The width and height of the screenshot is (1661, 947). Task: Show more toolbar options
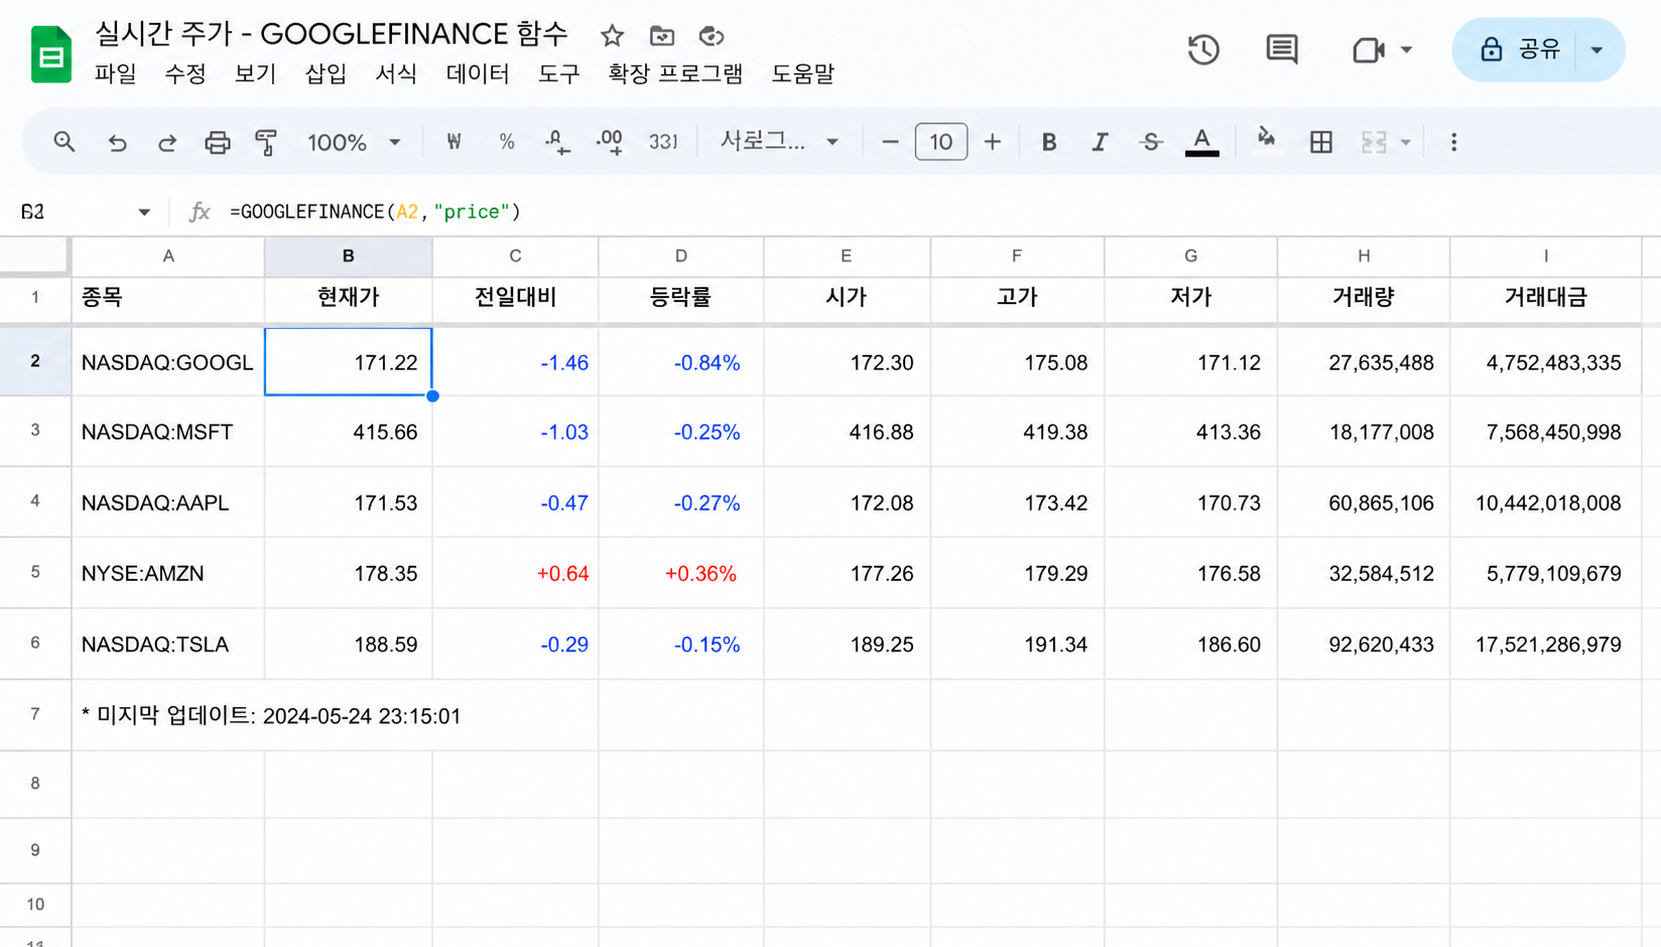pyautogui.click(x=1454, y=142)
